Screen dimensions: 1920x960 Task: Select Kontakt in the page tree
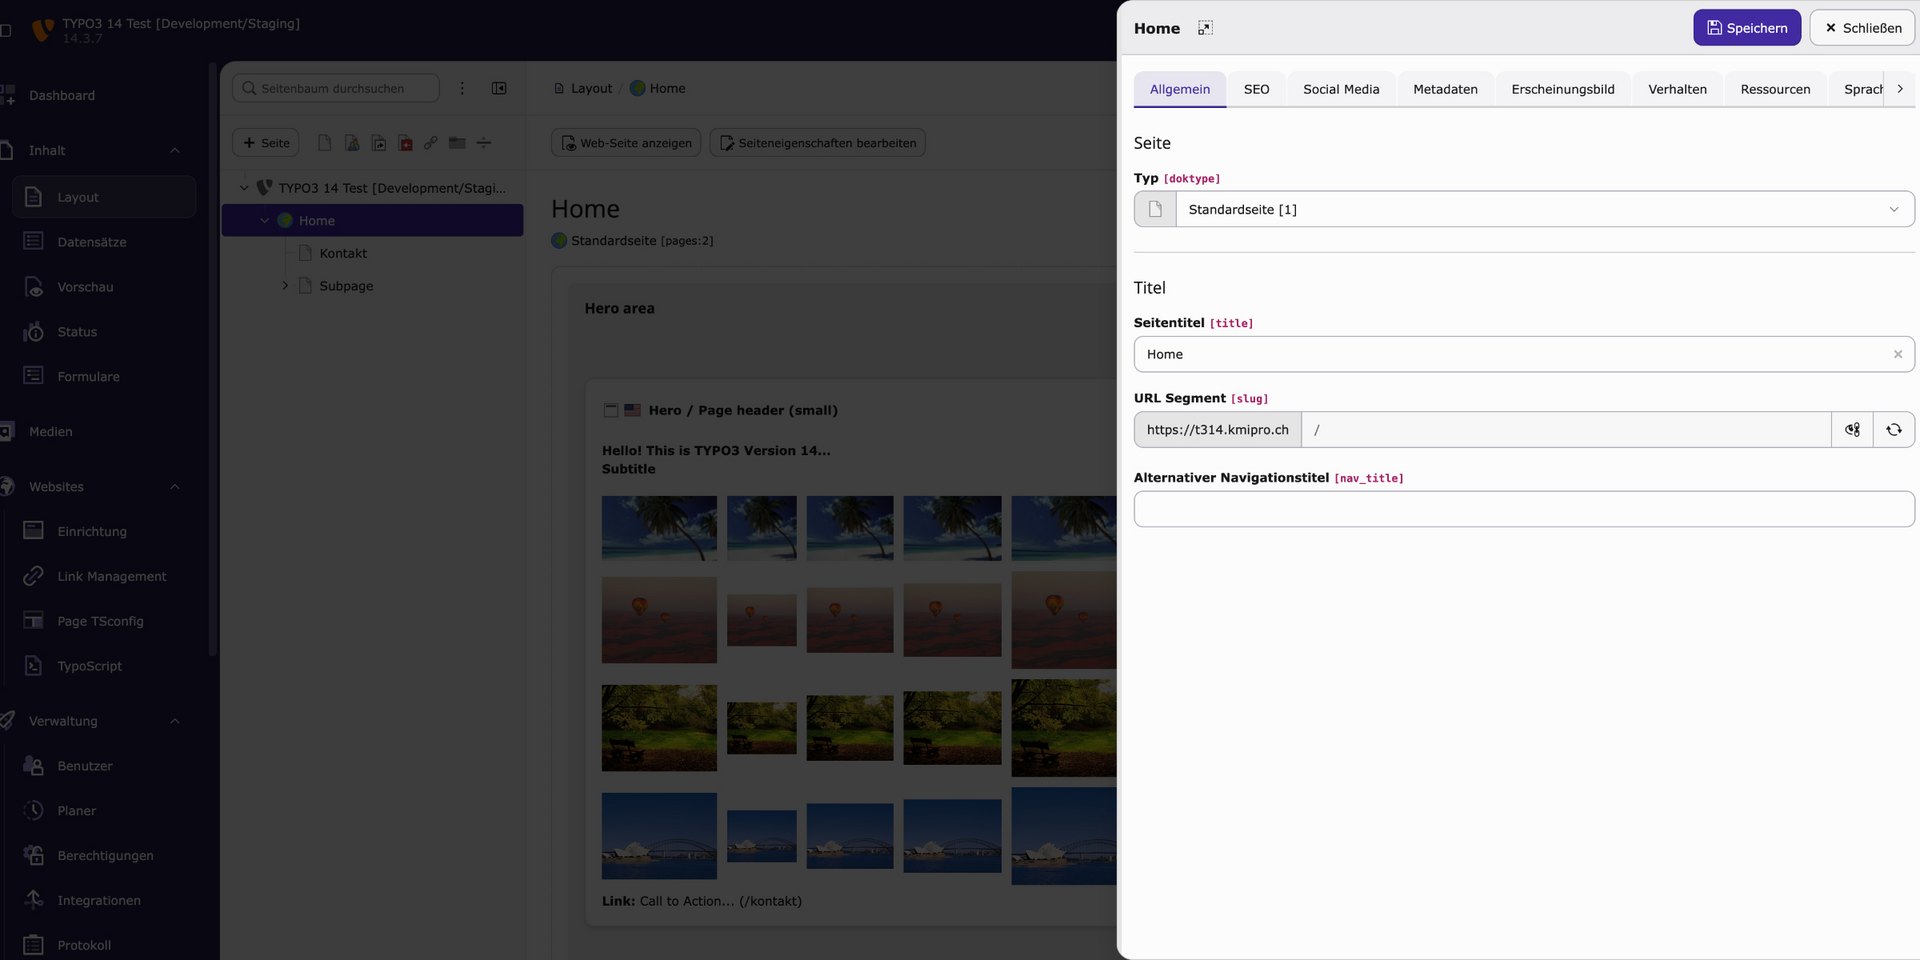coord(343,253)
